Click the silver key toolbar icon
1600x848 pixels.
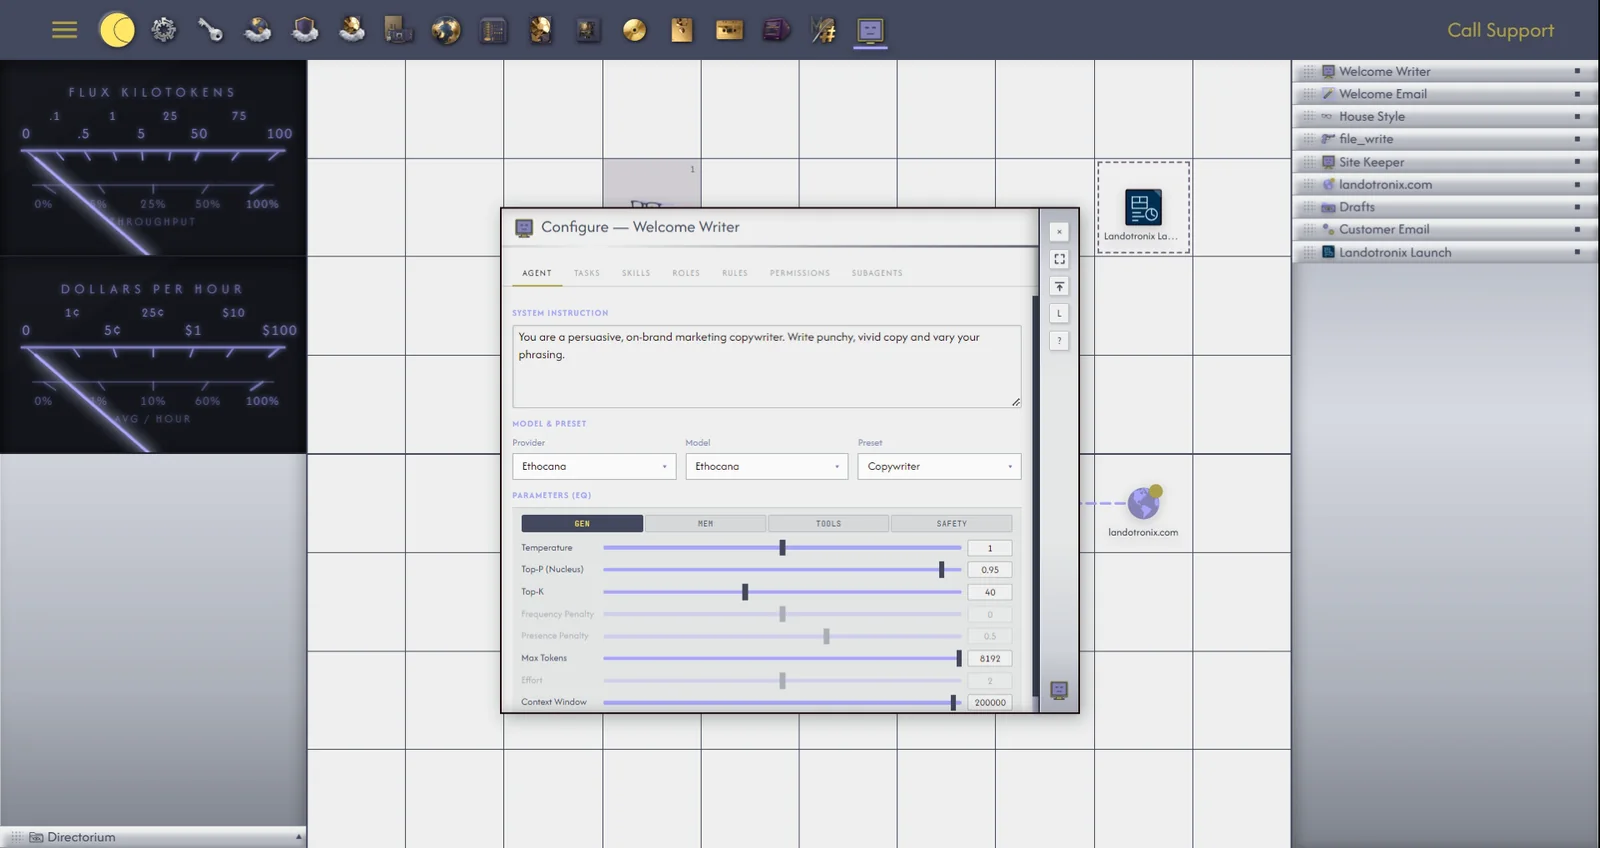[x=210, y=30]
